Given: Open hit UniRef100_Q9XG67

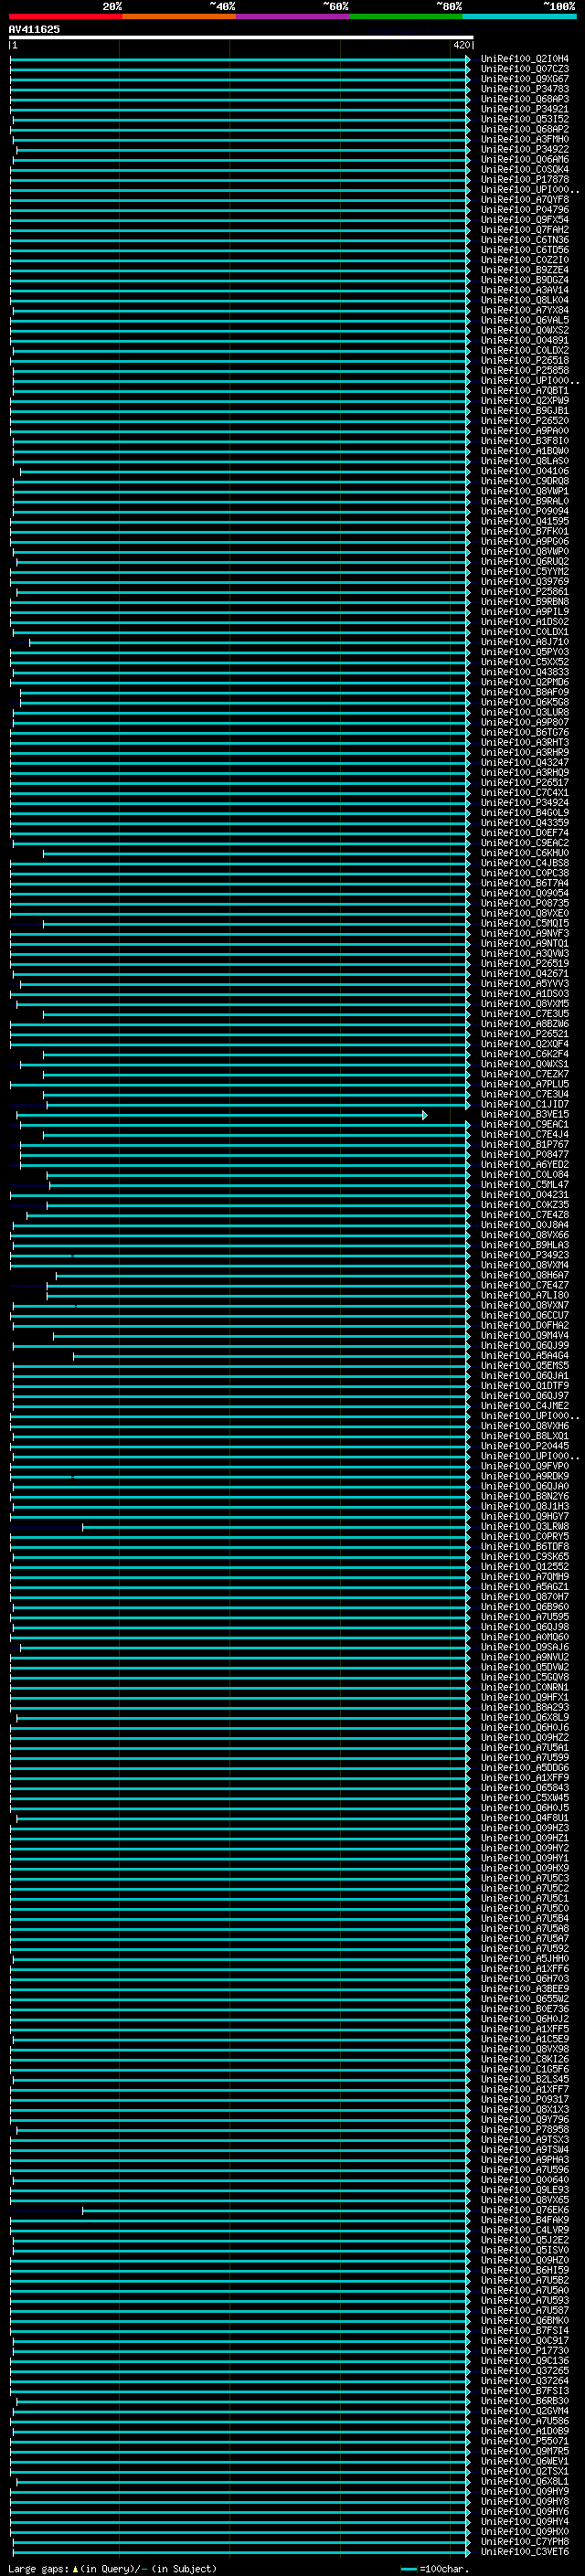Looking at the screenshot, I should [525, 79].
